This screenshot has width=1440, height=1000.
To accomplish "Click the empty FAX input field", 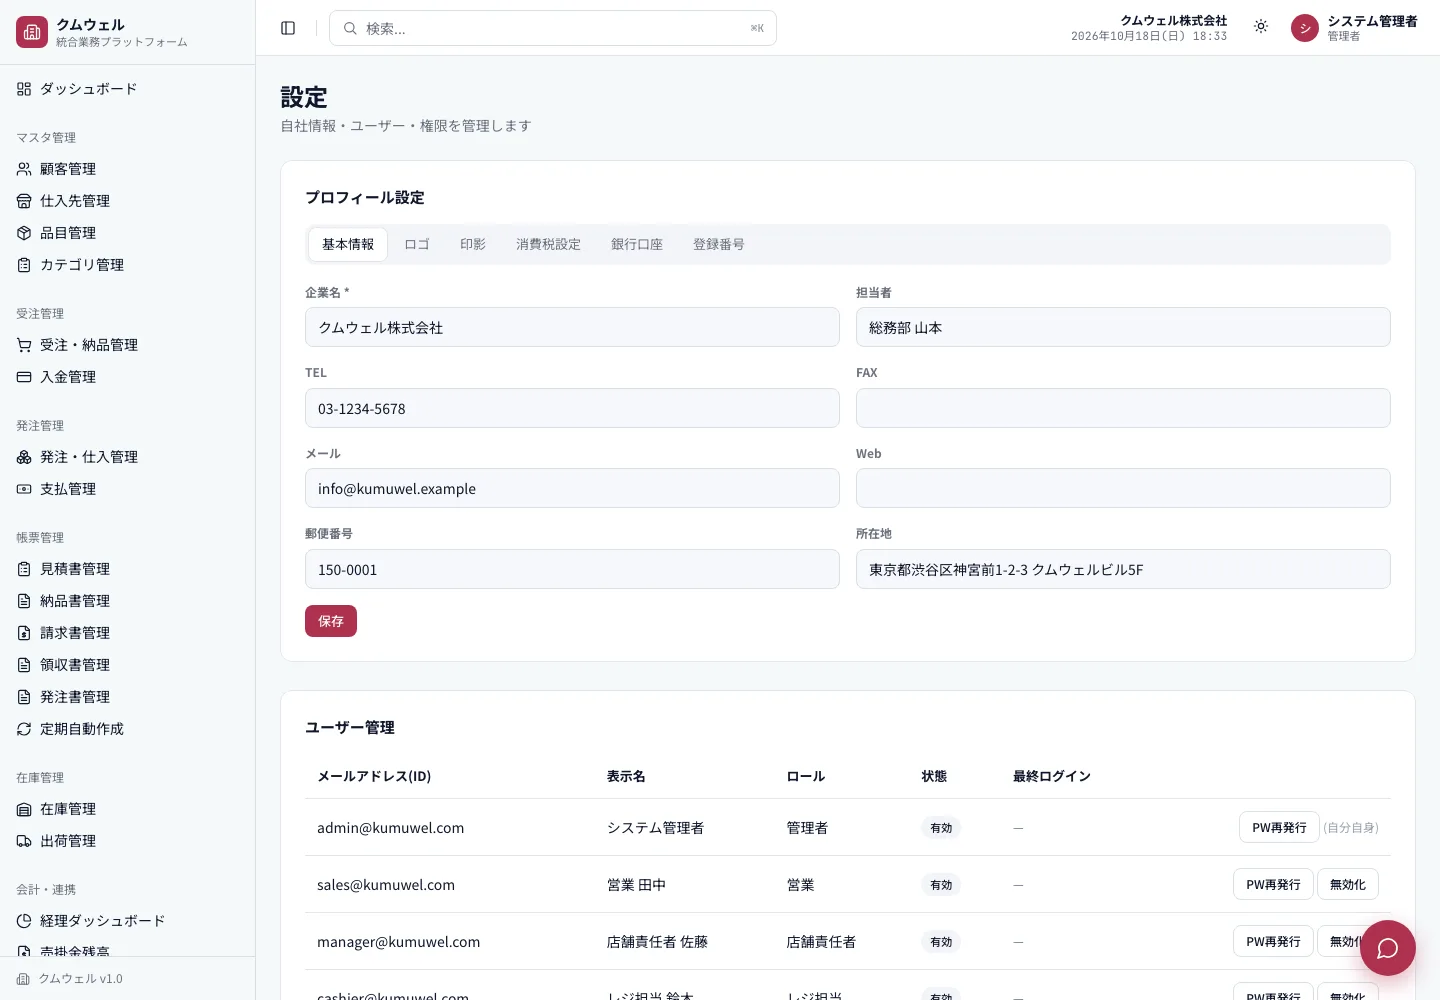I will [x=1123, y=408].
